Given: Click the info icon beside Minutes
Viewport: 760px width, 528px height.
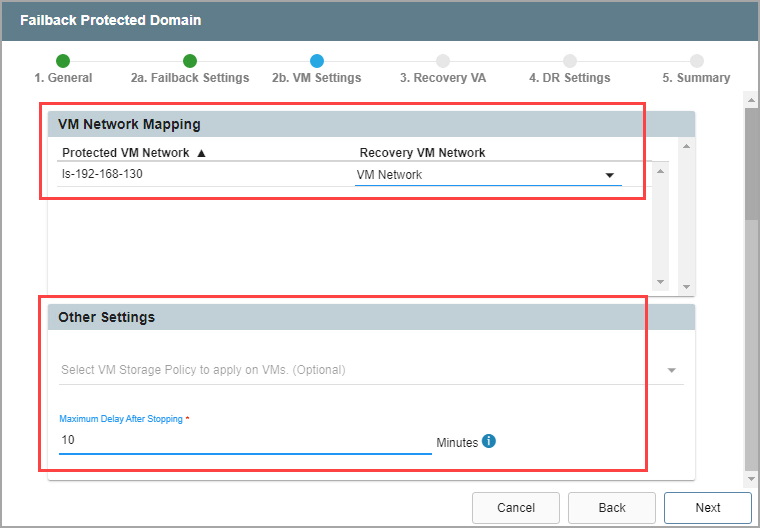Looking at the screenshot, I should [489, 441].
